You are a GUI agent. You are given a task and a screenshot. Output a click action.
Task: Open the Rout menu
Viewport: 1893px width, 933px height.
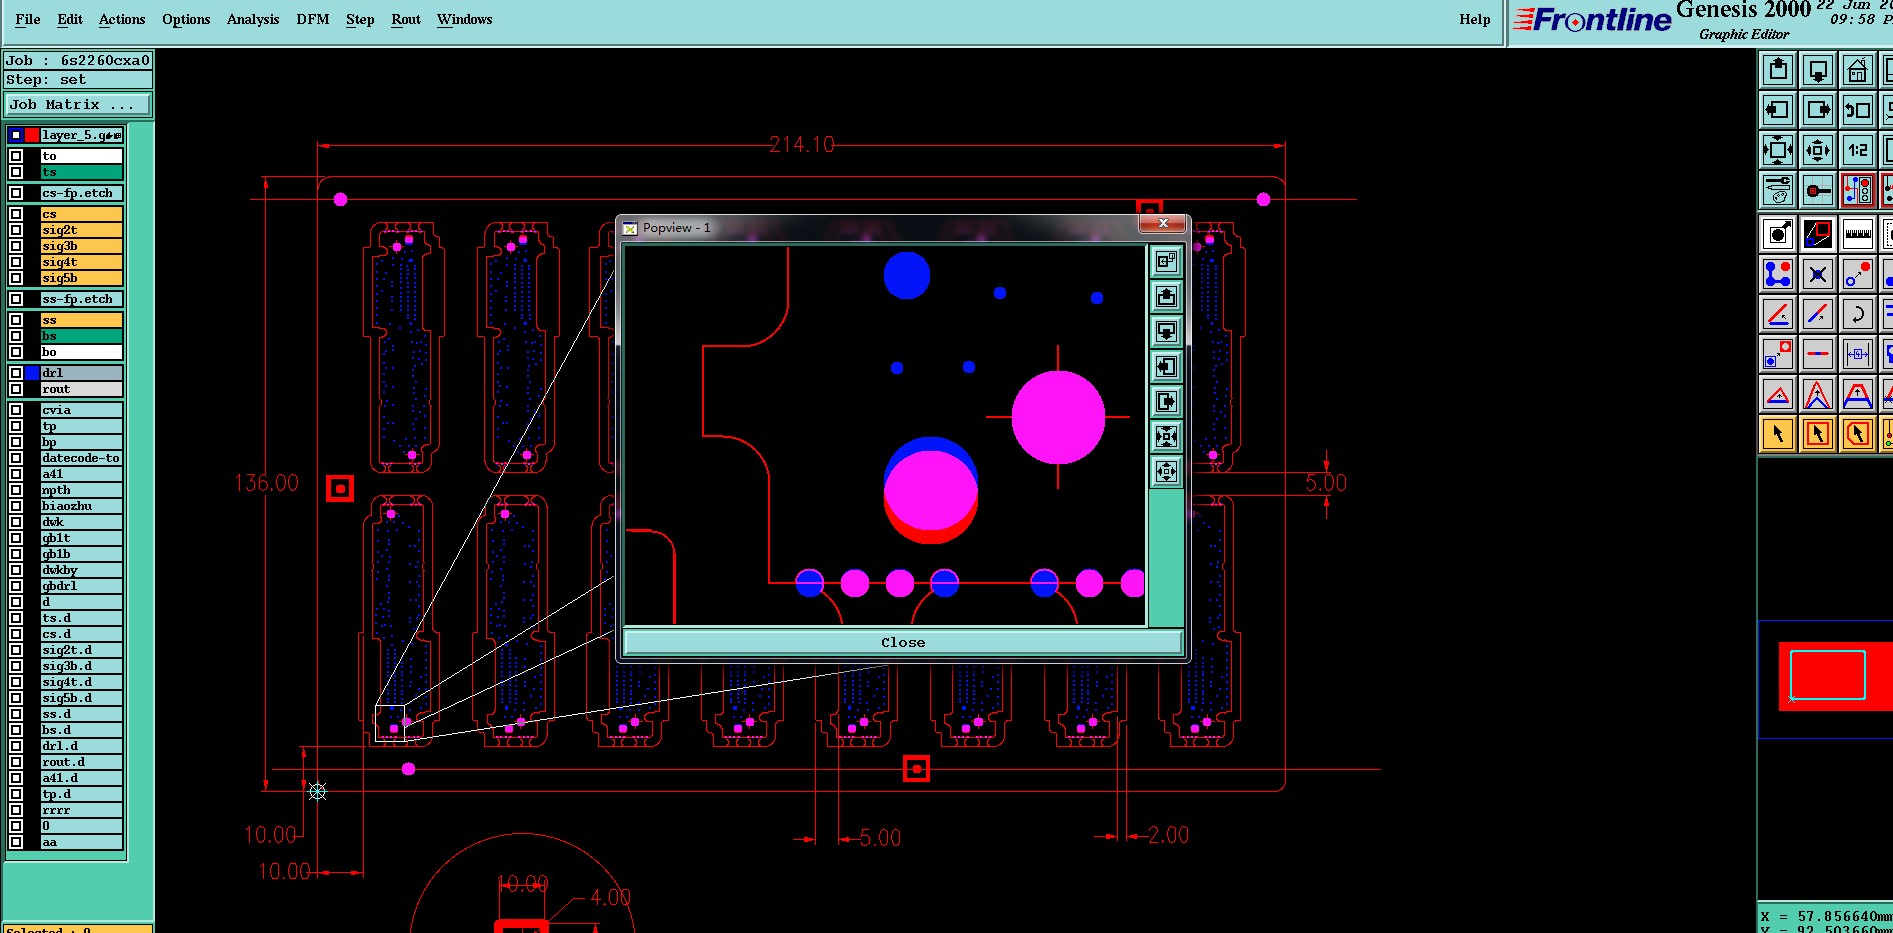click(406, 19)
